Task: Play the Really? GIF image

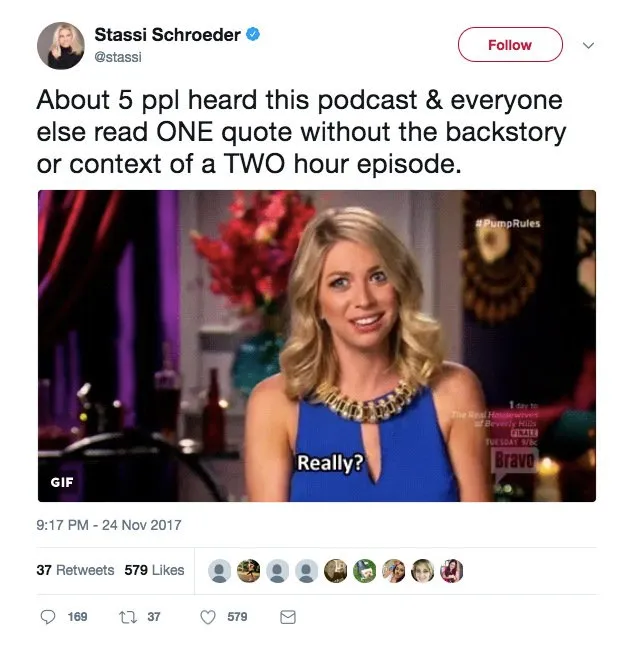Action: [x=317, y=346]
